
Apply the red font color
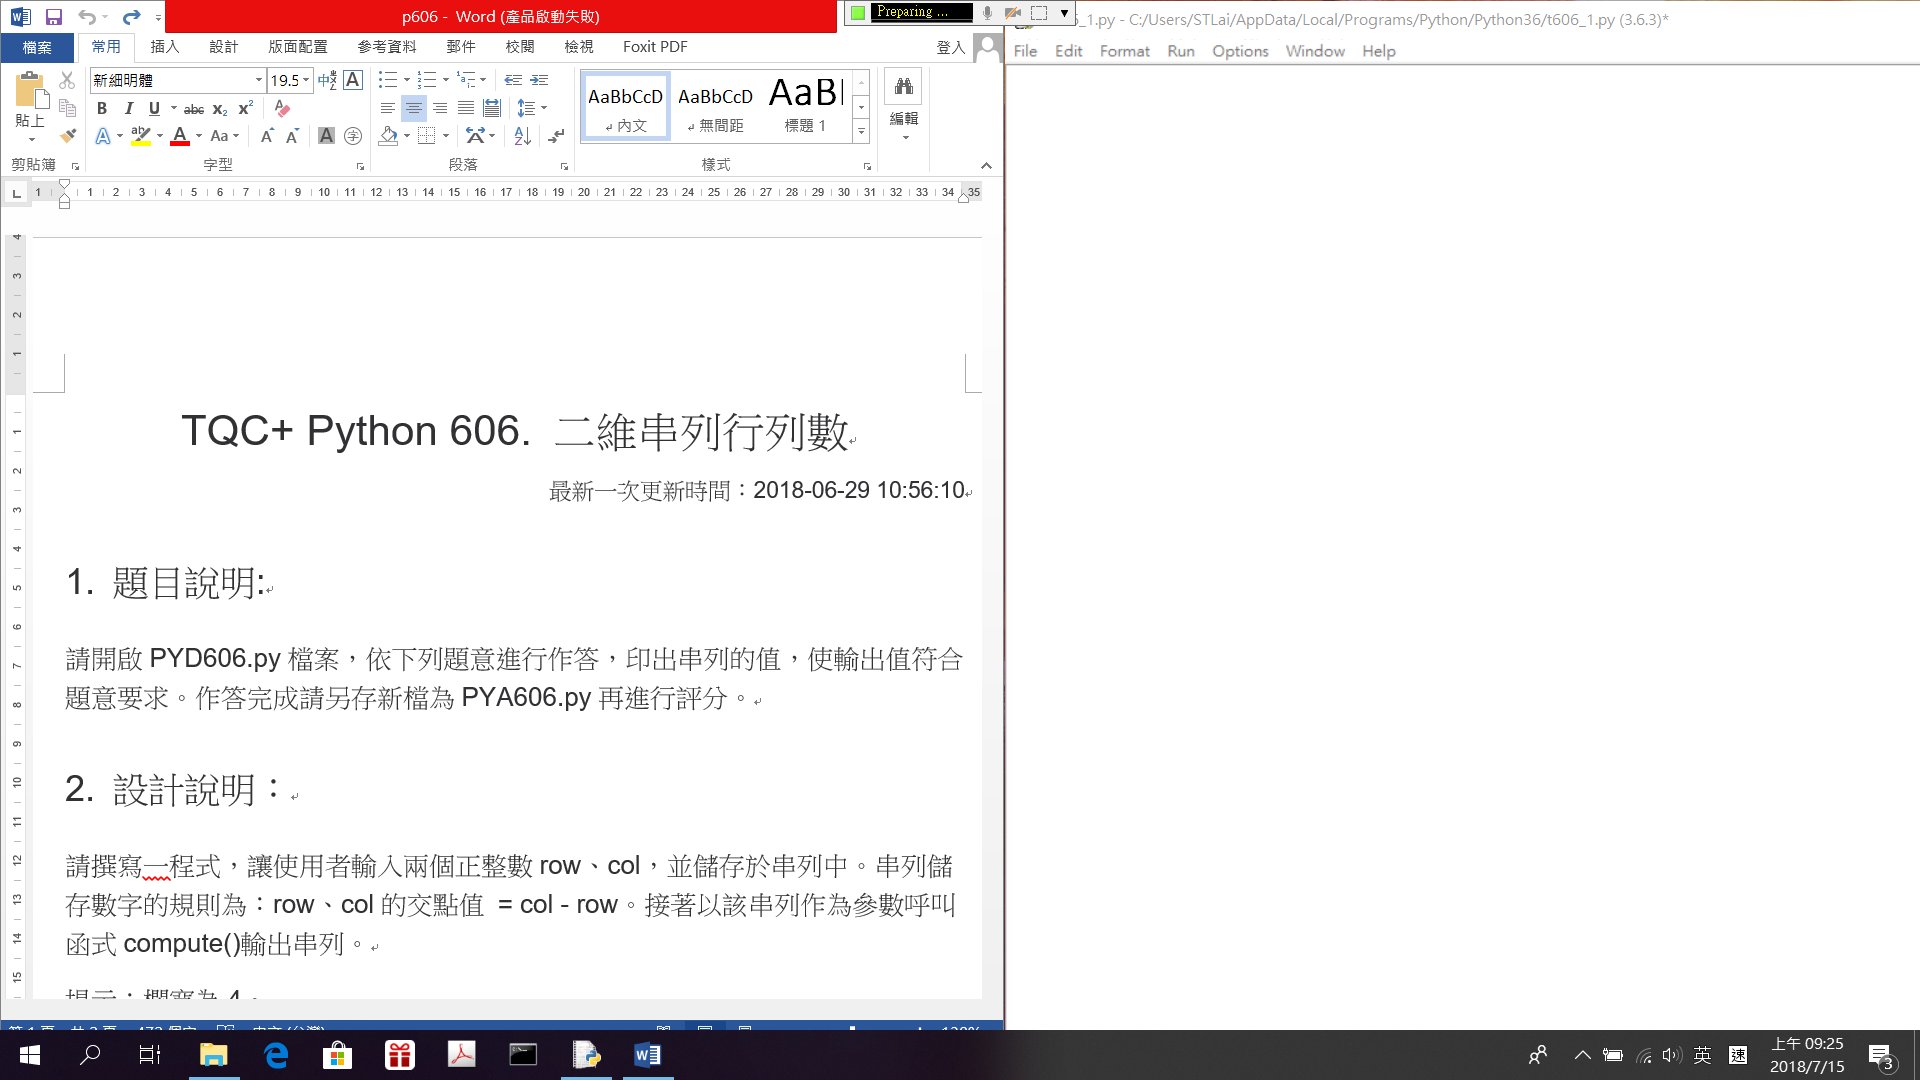tap(180, 136)
